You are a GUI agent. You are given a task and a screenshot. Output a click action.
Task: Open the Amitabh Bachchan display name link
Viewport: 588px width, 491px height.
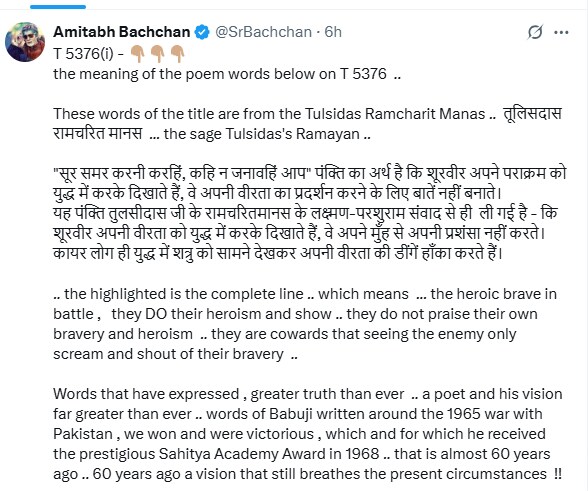pos(122,32)
